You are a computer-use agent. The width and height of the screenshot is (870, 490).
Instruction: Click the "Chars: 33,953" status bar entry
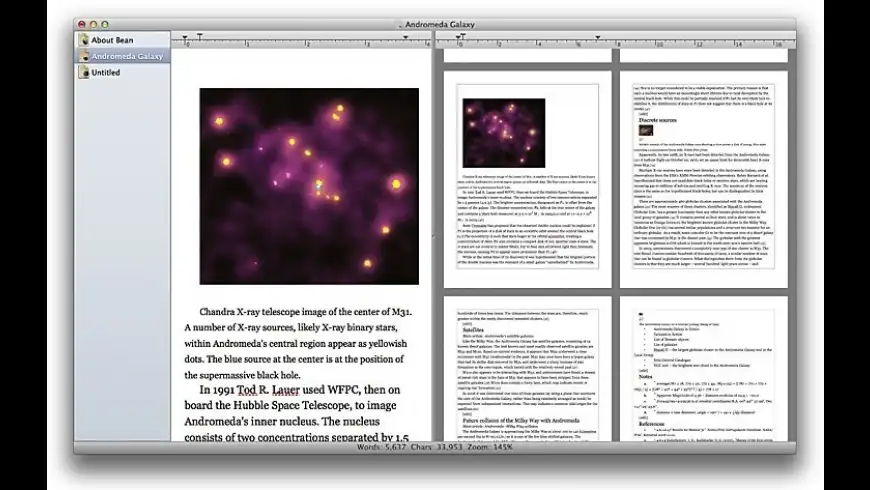point(437,447)
